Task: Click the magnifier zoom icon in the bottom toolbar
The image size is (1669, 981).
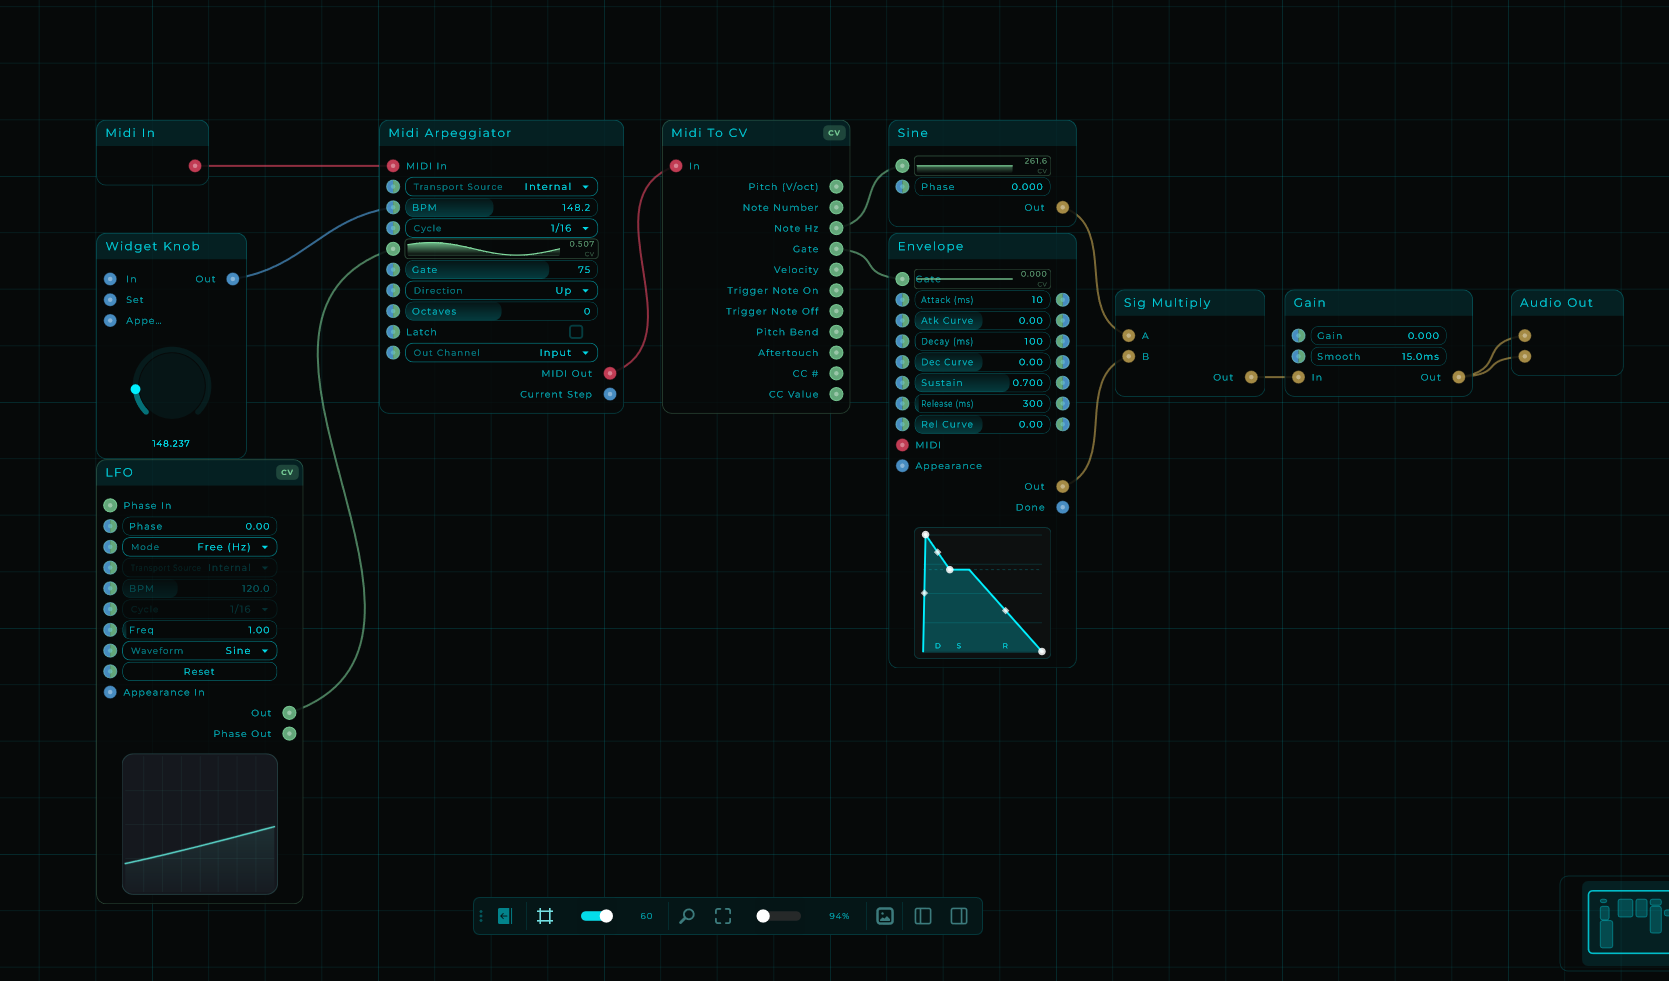Action: point(687,916)
